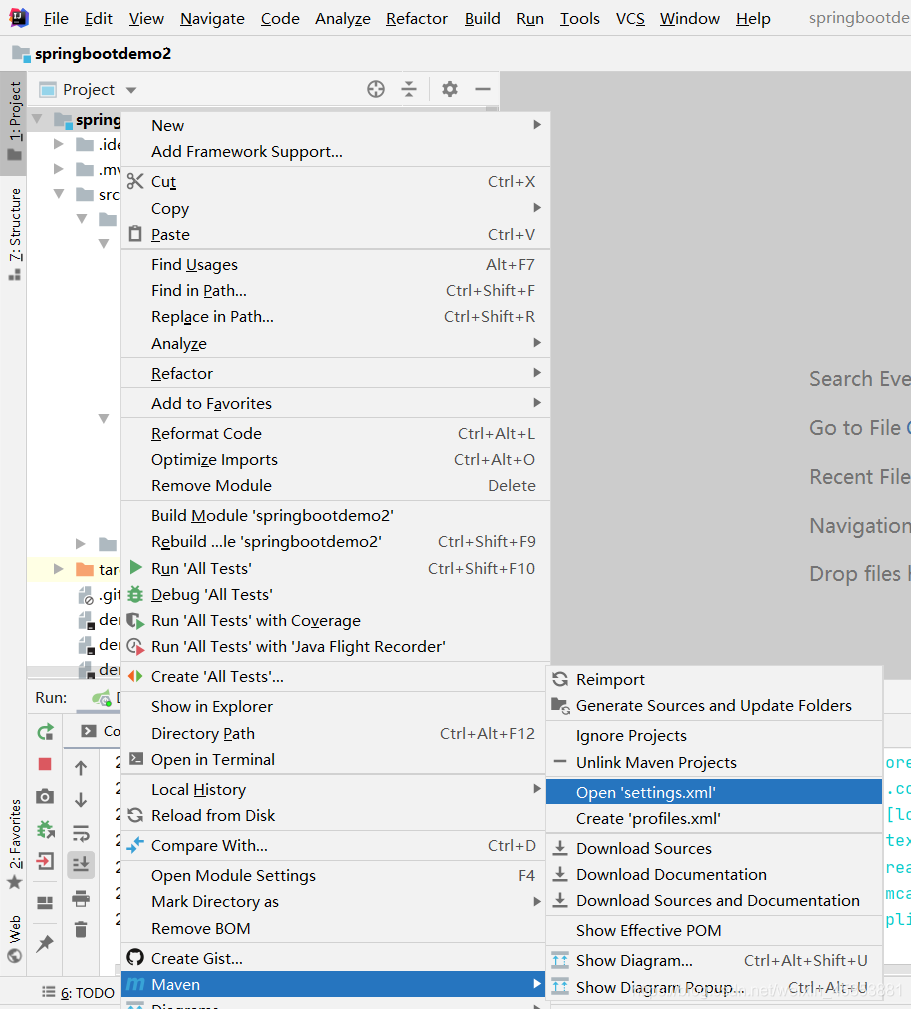Expand the target folder node

point(59,569)
